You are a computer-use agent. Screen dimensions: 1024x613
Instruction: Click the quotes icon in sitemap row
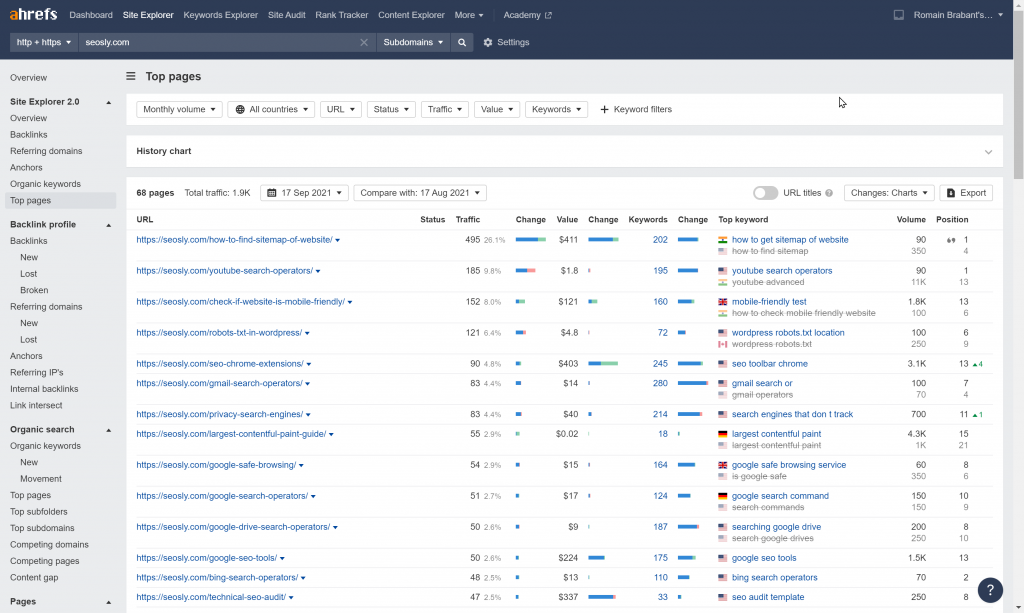pyautogui.click(x=951, y=240)
